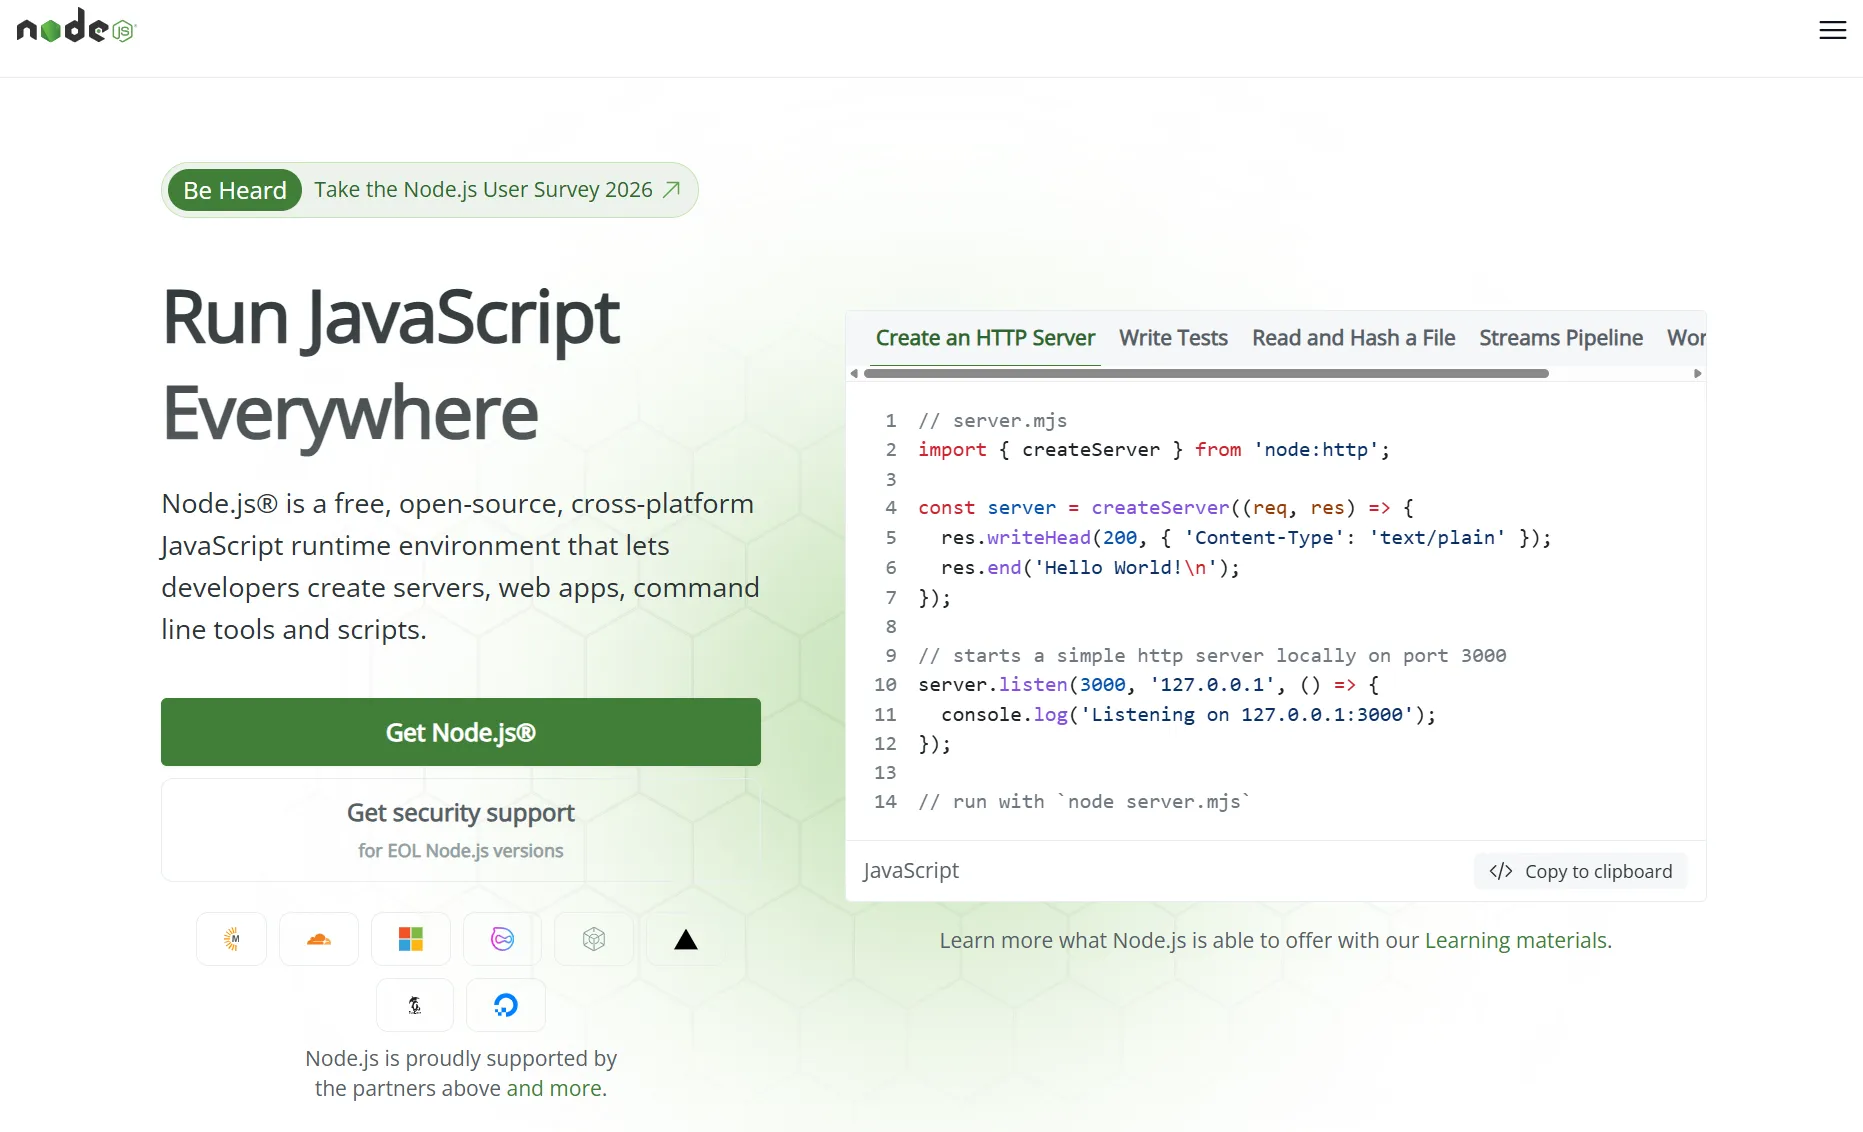Click the 'starts a simple http server' comment
The image size is (1863, 1132).
[1212, 655]
